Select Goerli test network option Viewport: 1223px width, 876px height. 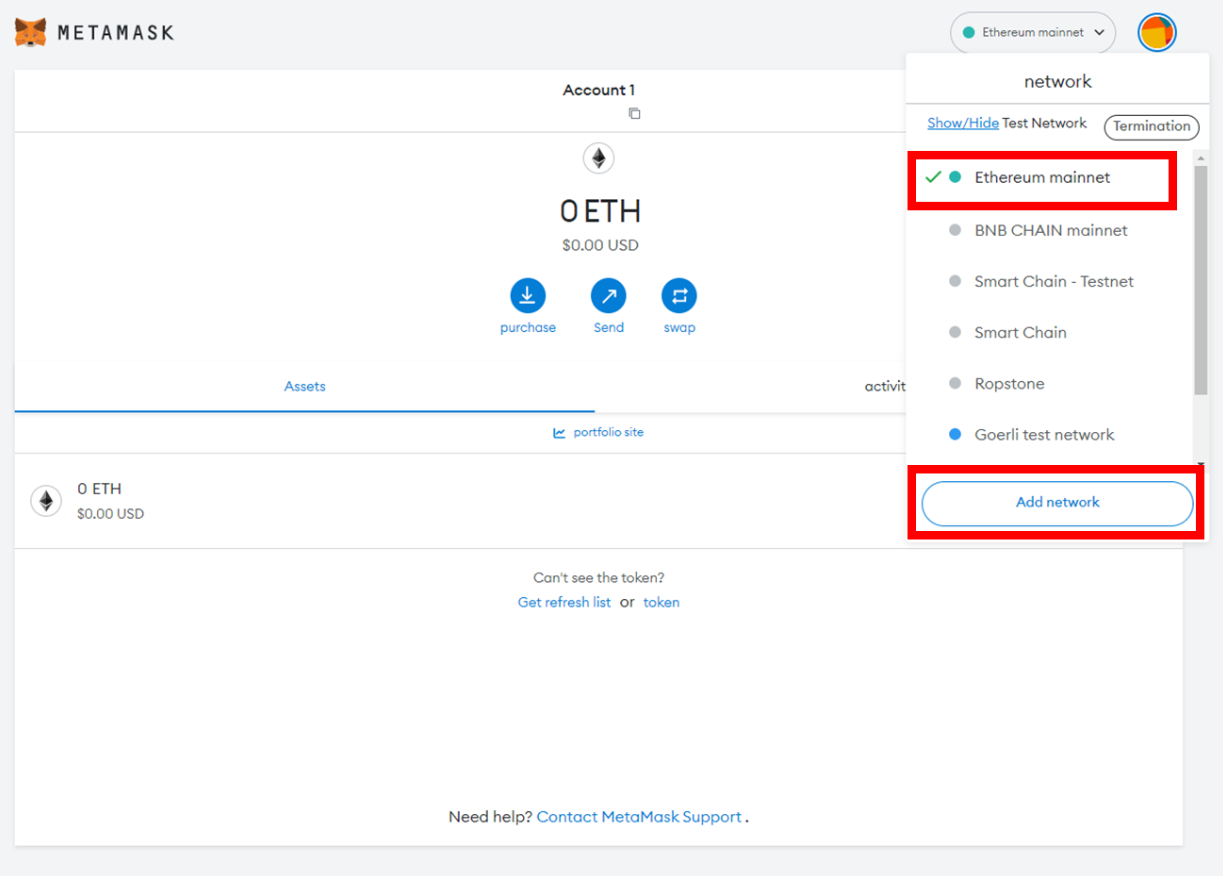(x=1044, y=435)
